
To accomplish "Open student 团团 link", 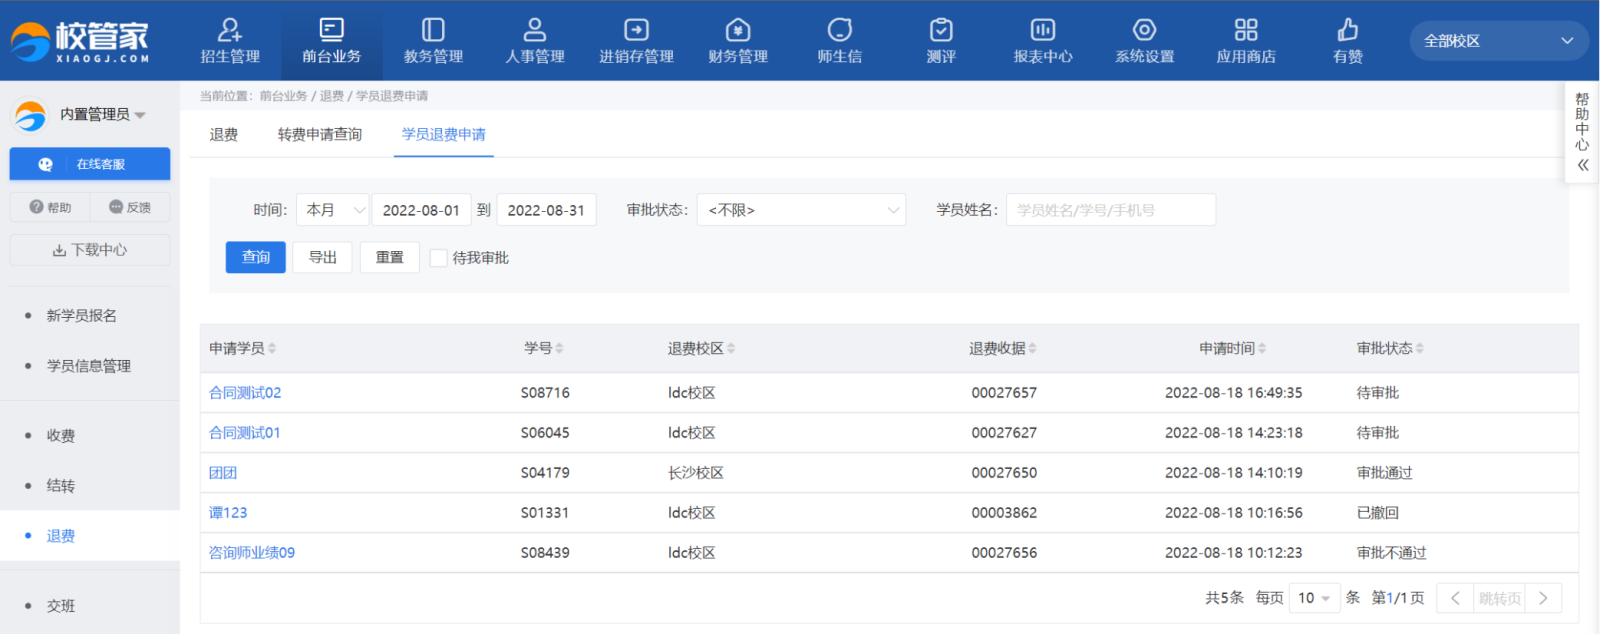I will (223, 473).
